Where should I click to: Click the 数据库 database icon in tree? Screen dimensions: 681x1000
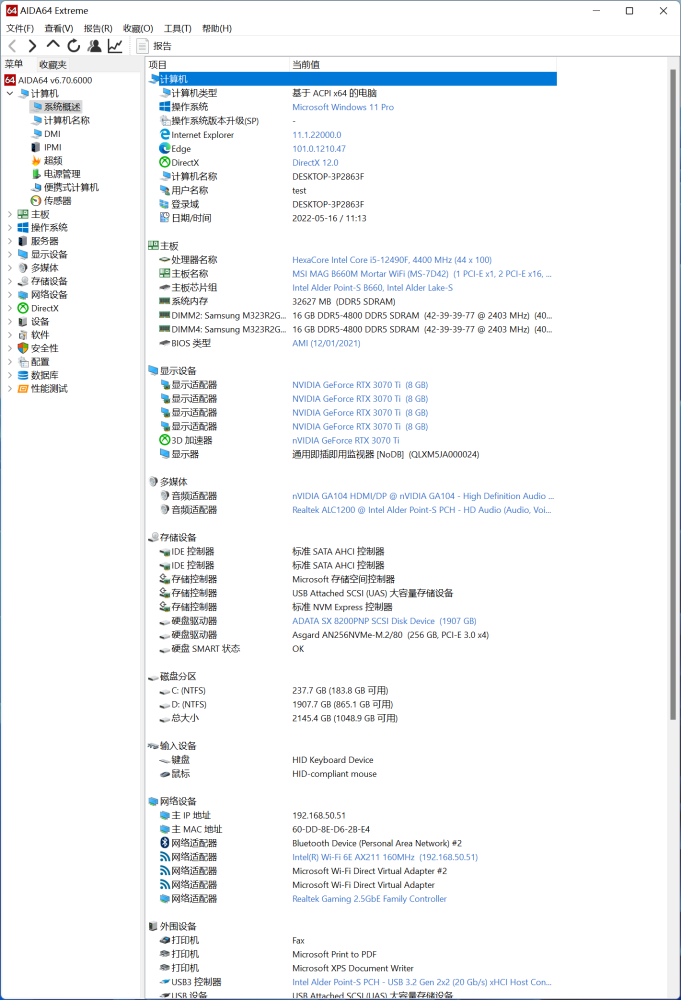click(23, 375)
